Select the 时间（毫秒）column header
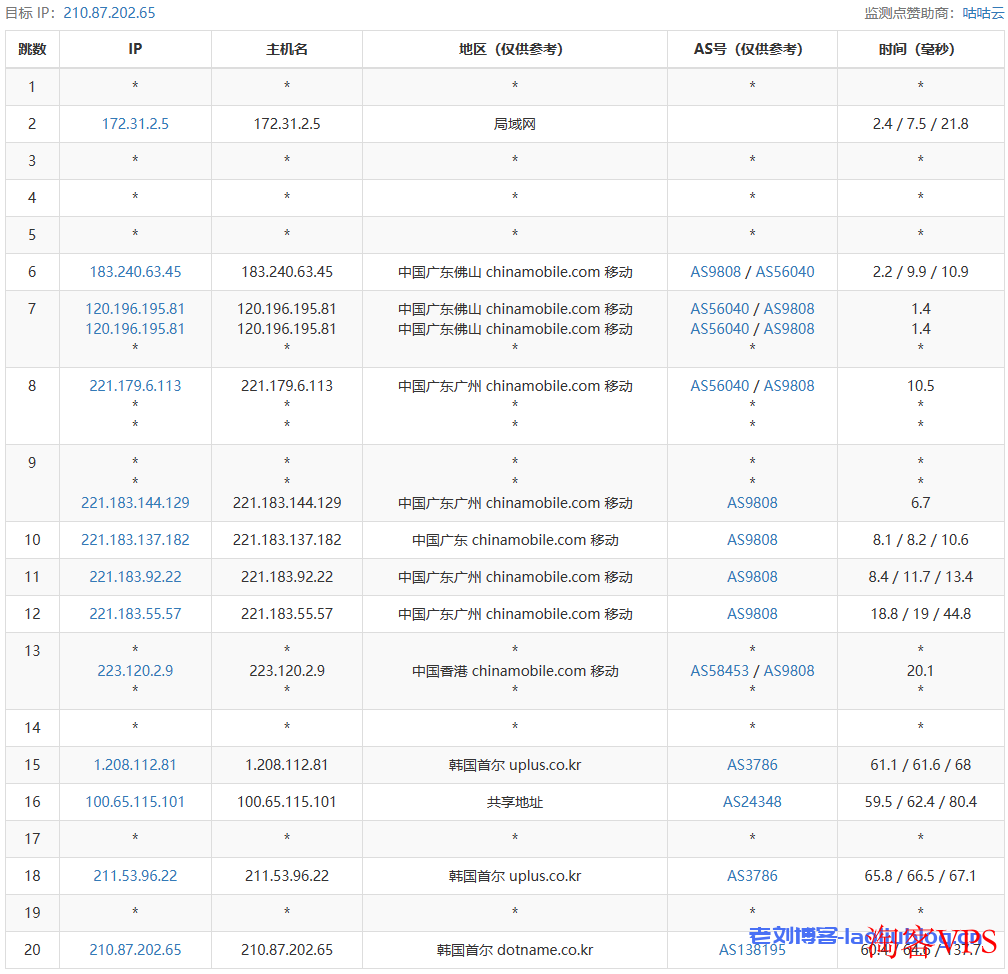This screenshot has height=974, width=1008. point(921,49)
